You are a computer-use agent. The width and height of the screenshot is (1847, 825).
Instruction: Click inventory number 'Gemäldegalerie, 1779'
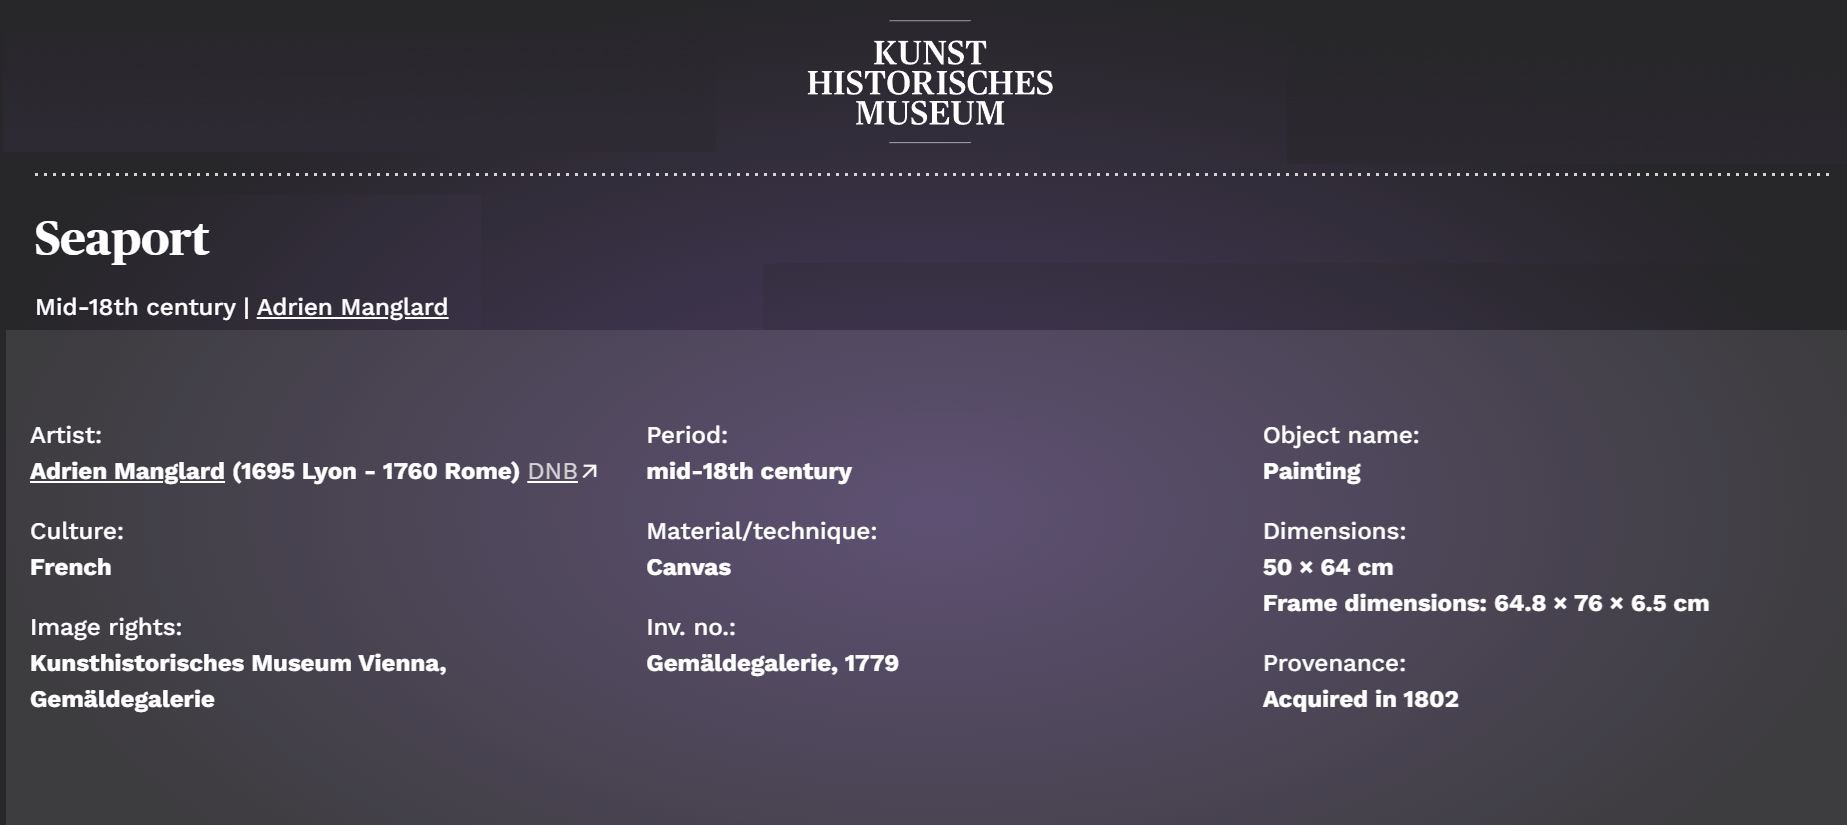(x=772, y=663)
